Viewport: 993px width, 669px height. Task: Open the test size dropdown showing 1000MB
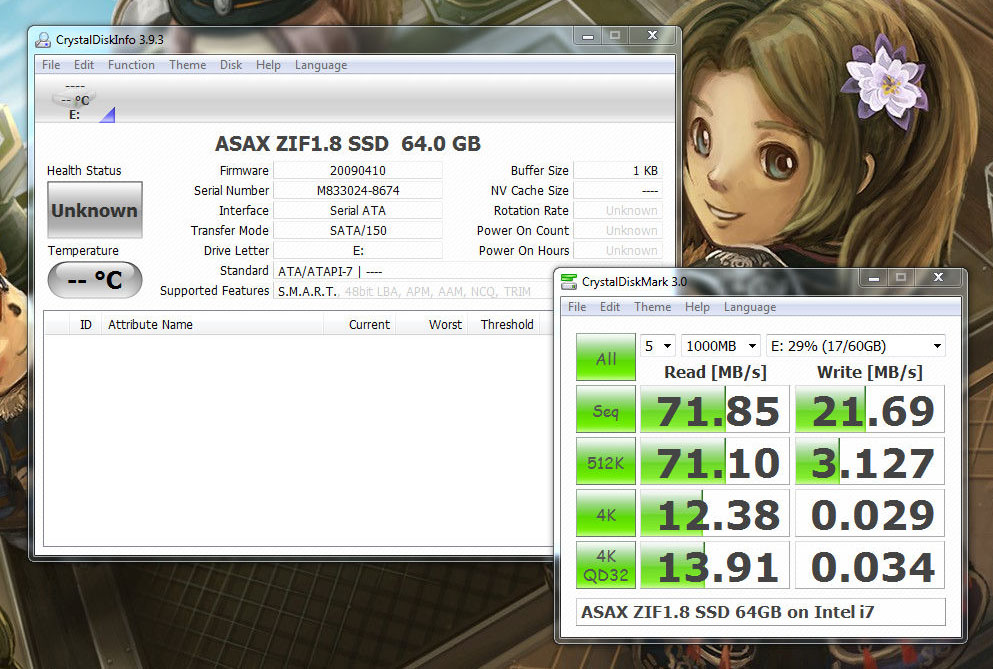coord(720,346)
